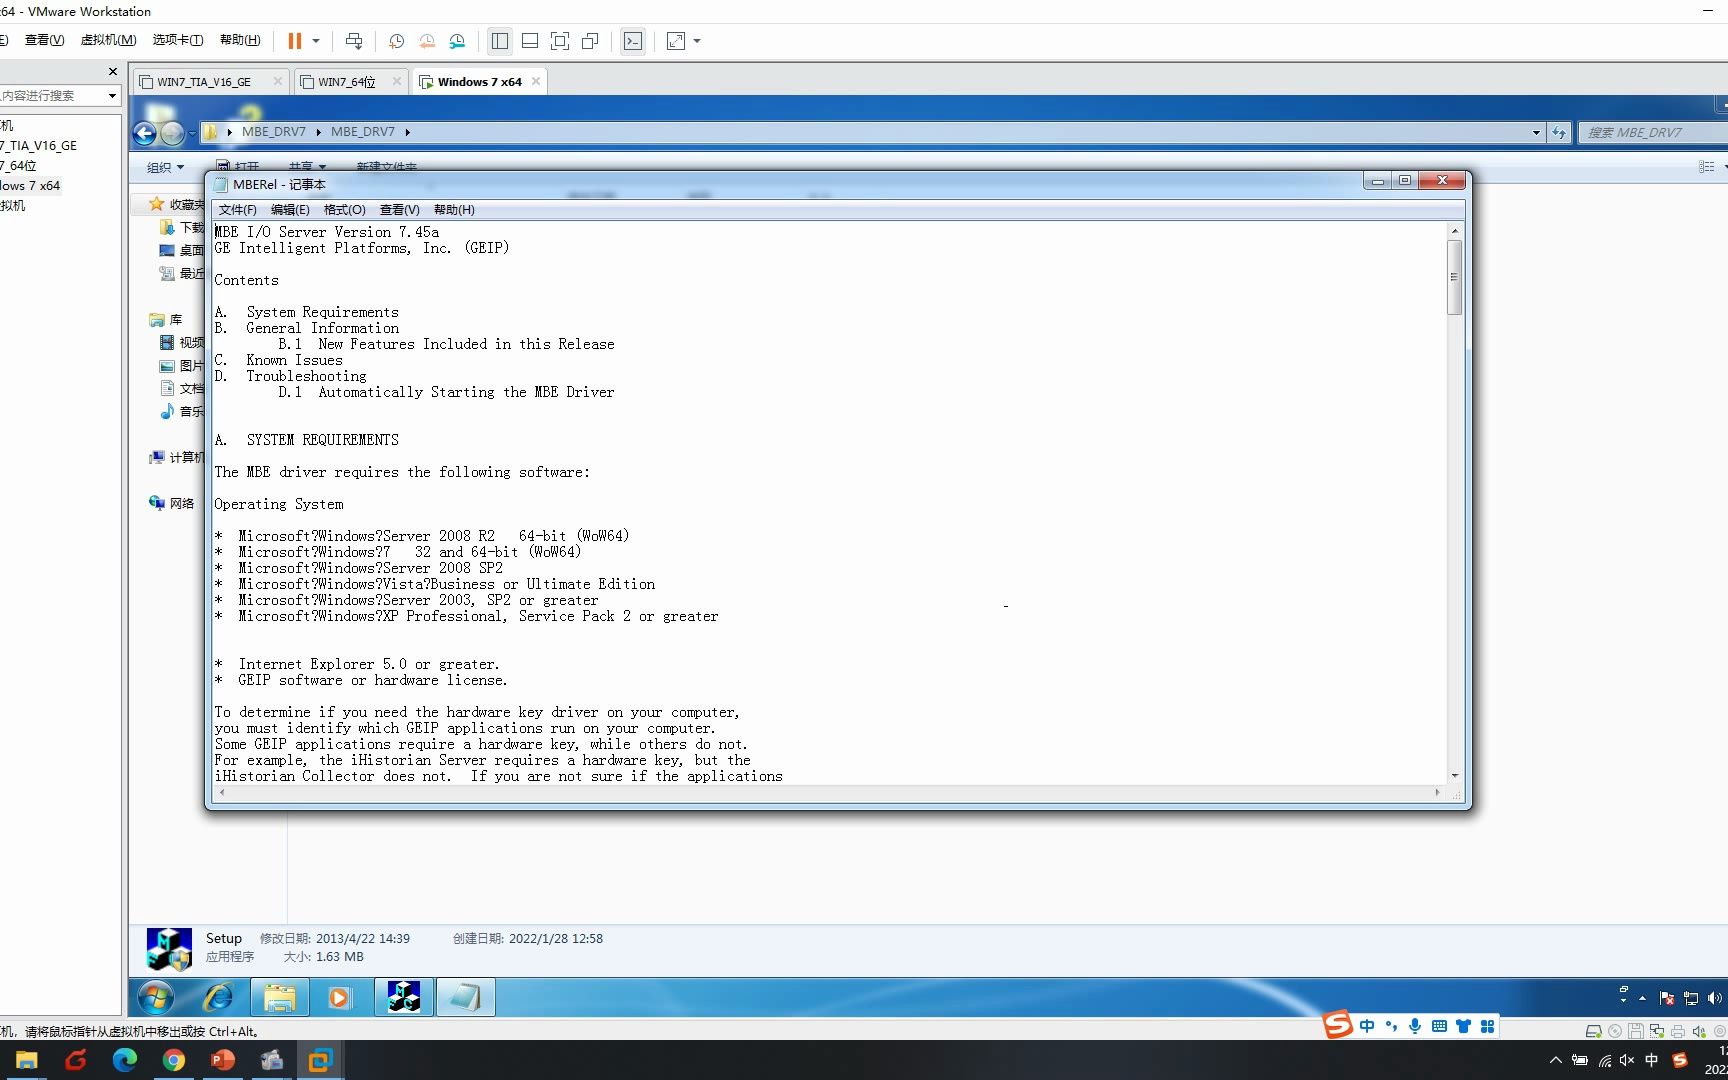Close the WIN7_TIA_V16_GE tab

277,81
